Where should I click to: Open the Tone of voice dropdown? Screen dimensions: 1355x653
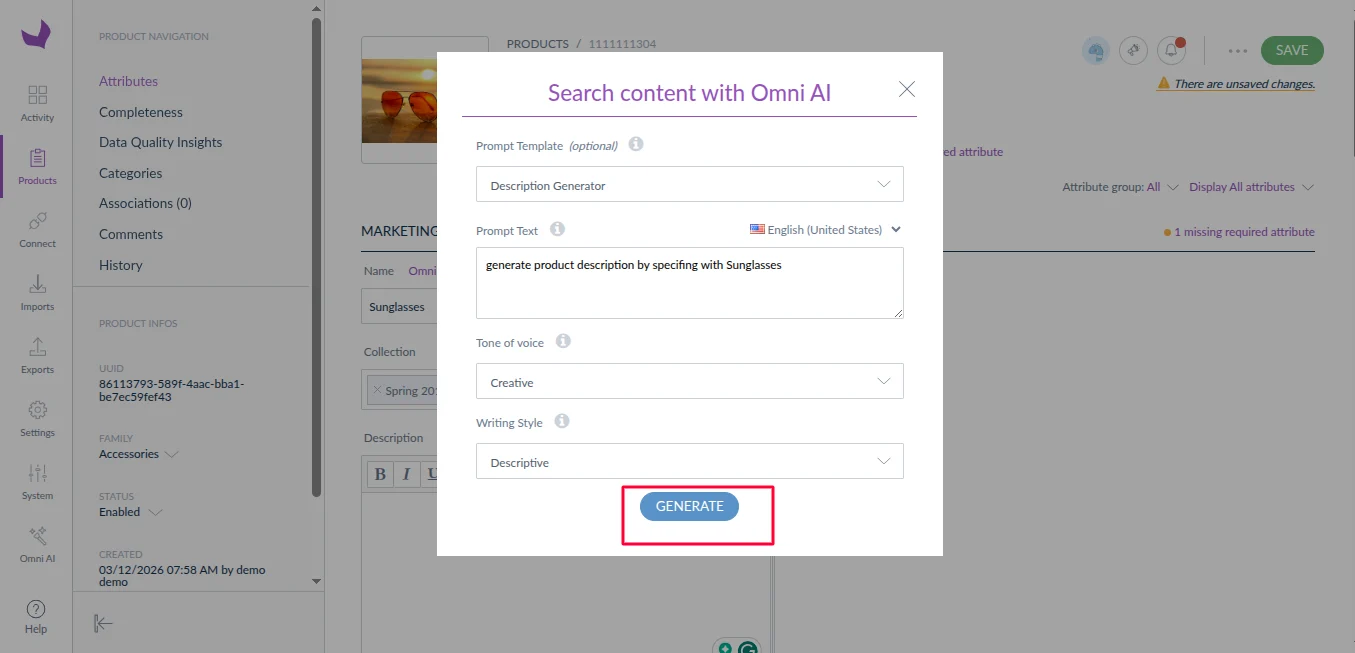coord(688,381)
